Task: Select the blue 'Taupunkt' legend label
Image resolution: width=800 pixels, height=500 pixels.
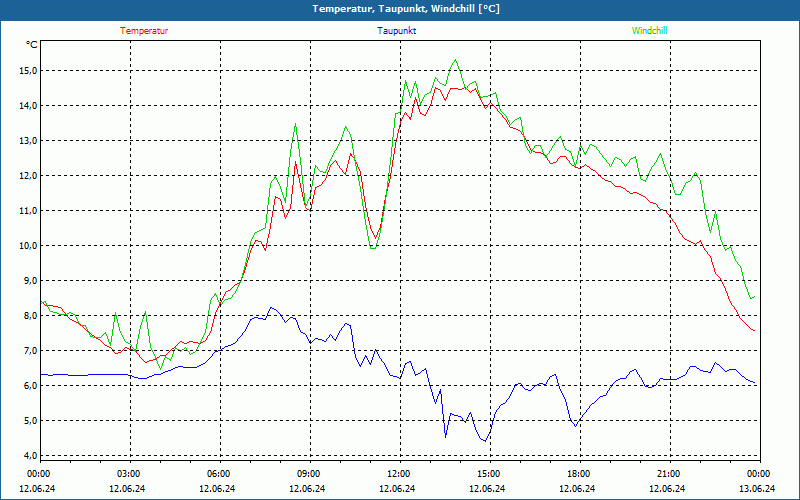Action: (x=396, y=31)
